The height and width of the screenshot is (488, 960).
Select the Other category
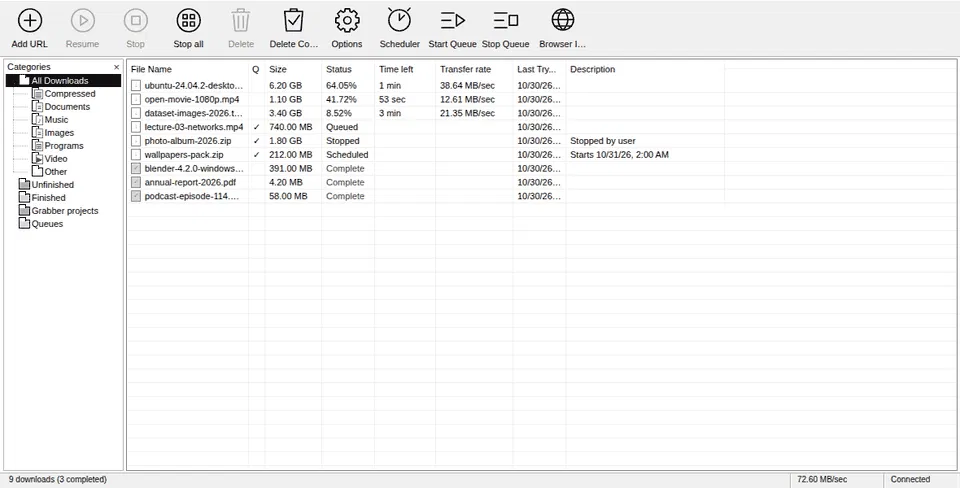(x=50, y=171)
